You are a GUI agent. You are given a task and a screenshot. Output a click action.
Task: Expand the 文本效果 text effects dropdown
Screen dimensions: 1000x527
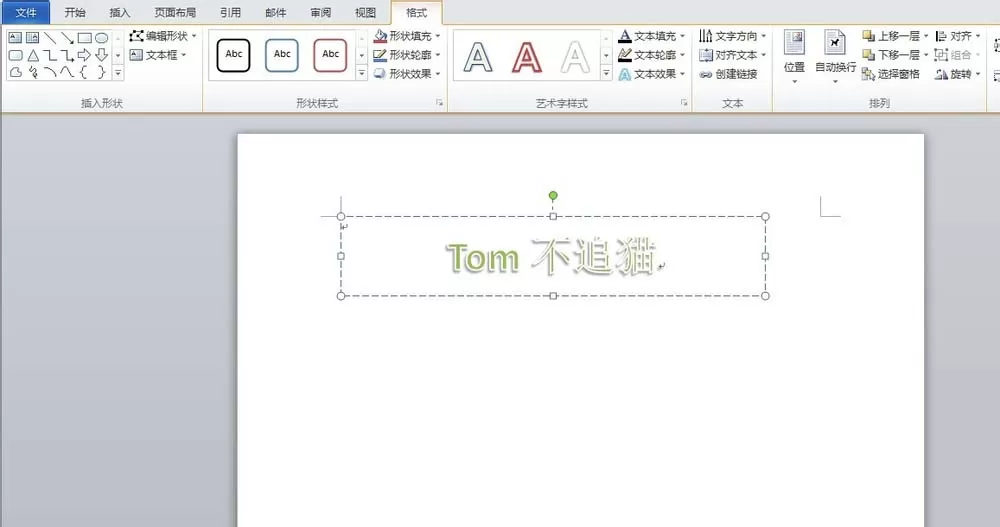click(682, 75)
